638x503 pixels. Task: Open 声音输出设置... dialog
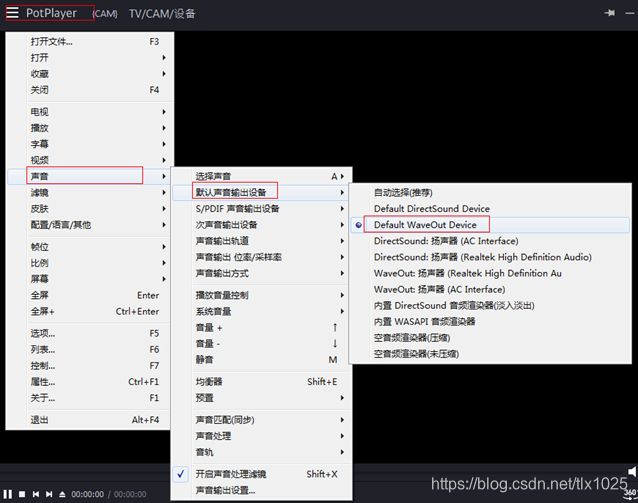click(260, 490)
